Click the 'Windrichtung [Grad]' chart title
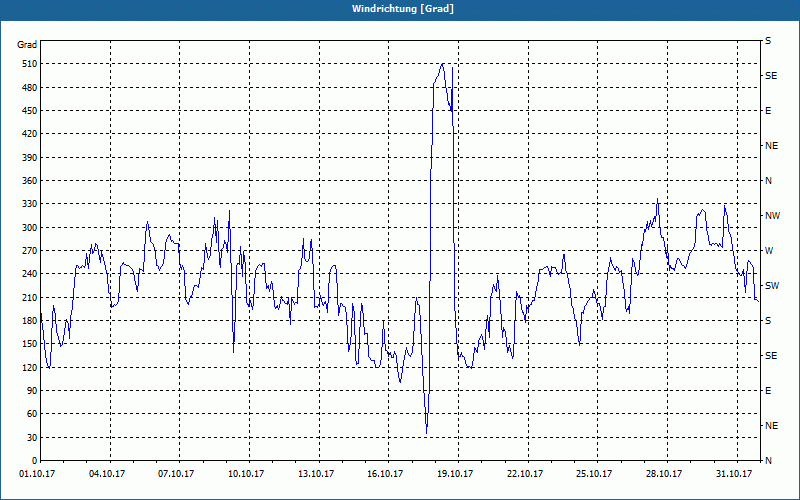 (403, 9)
